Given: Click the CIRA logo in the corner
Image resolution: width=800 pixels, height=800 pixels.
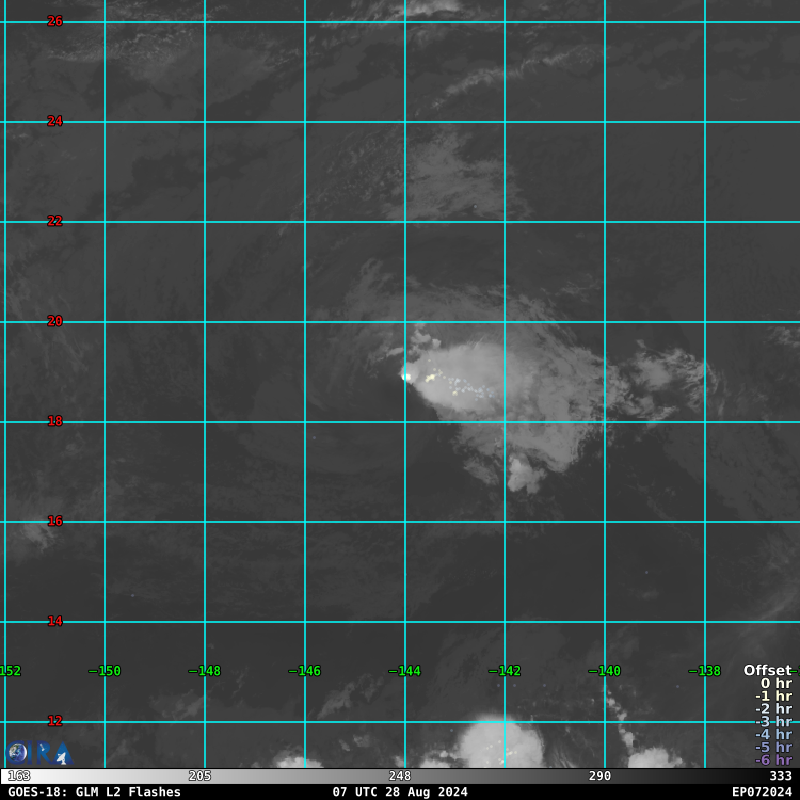Looking at the screenshot, I should pos(37,752).
